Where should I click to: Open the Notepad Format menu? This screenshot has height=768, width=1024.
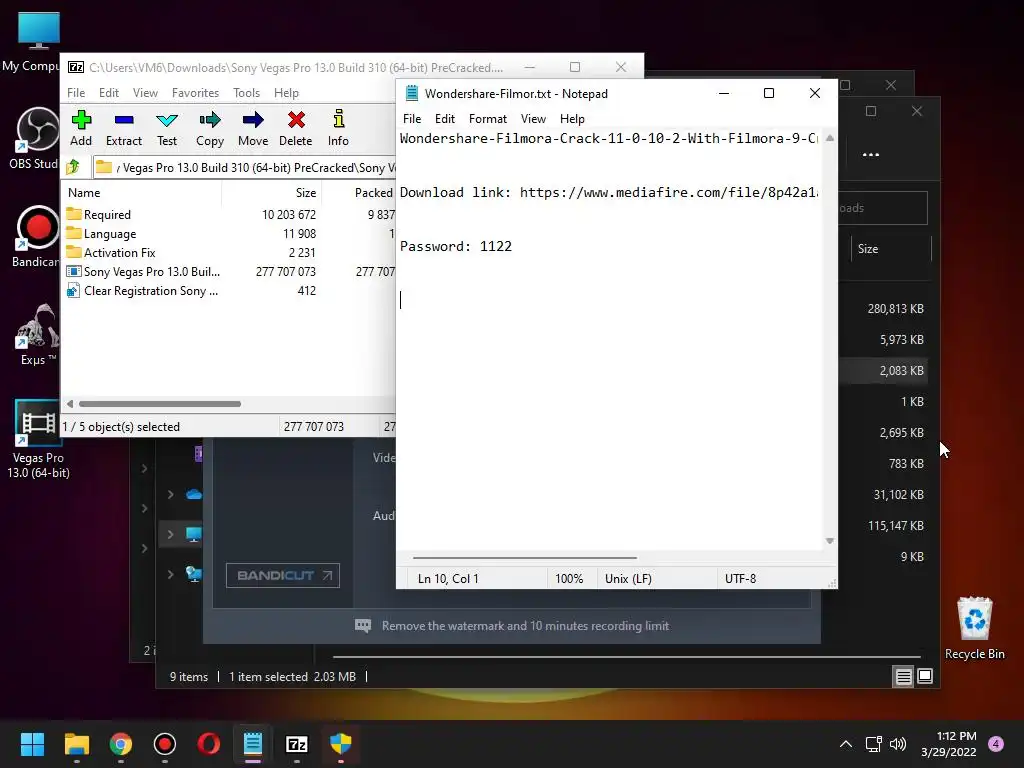(488, 119)
